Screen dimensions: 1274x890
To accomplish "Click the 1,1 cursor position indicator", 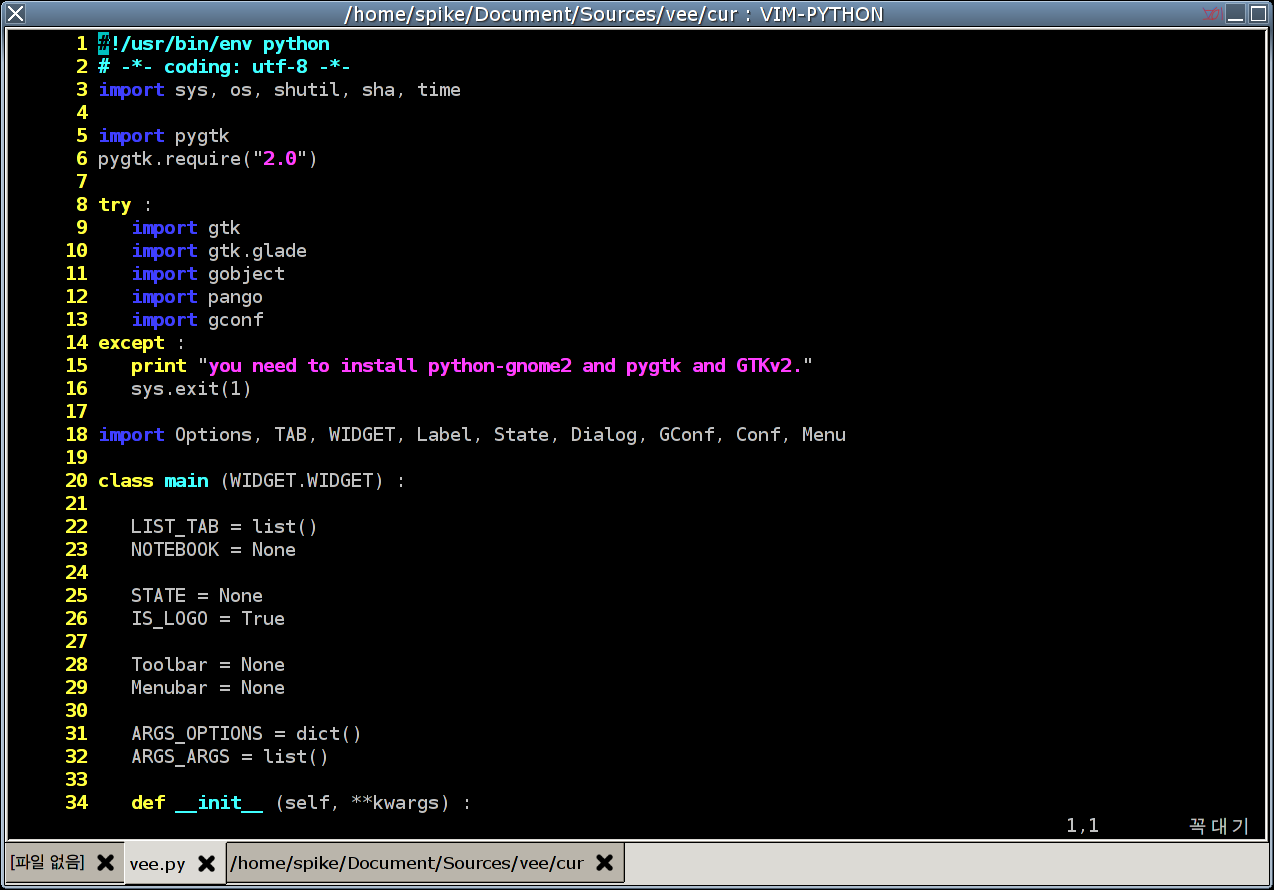I will pyautogui.click(x=1082, y=826).
